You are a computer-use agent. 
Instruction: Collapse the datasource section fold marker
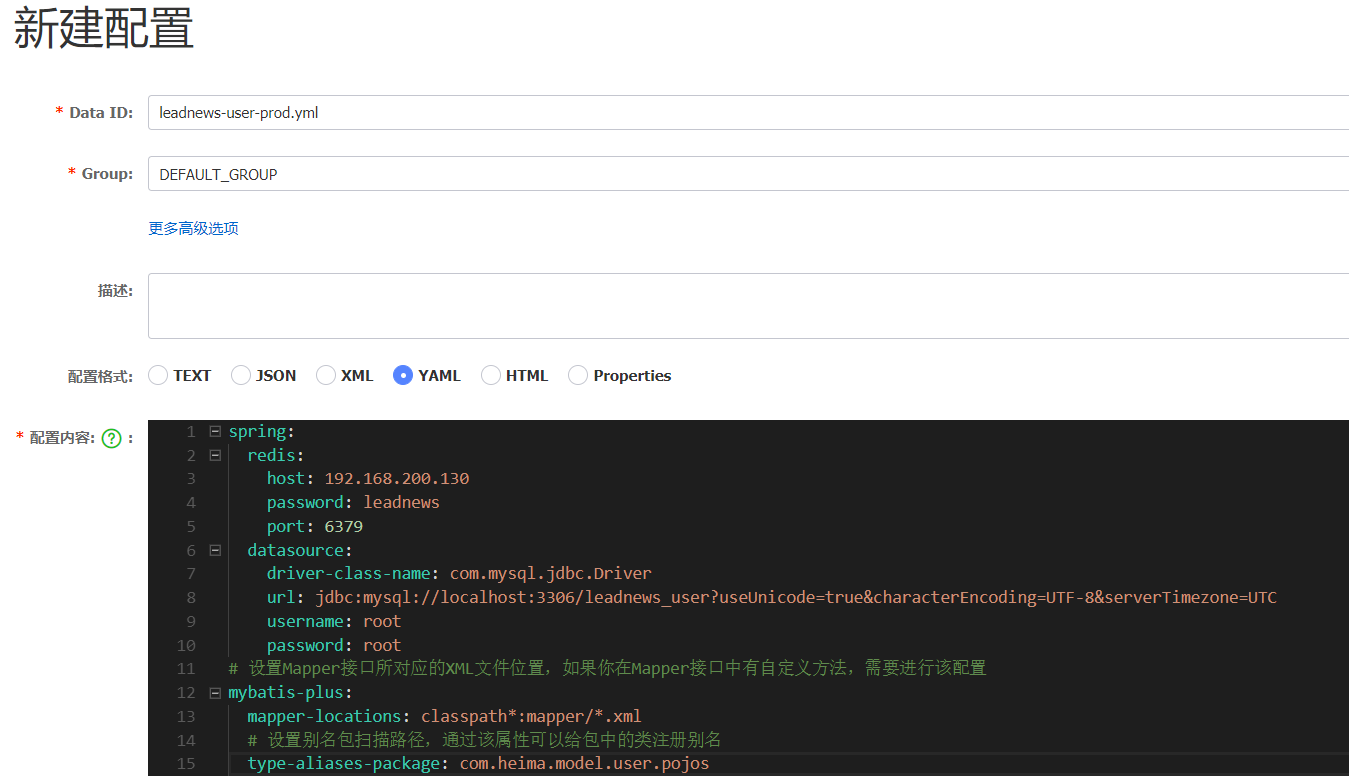pyautogui.click(x=215, y=550)
